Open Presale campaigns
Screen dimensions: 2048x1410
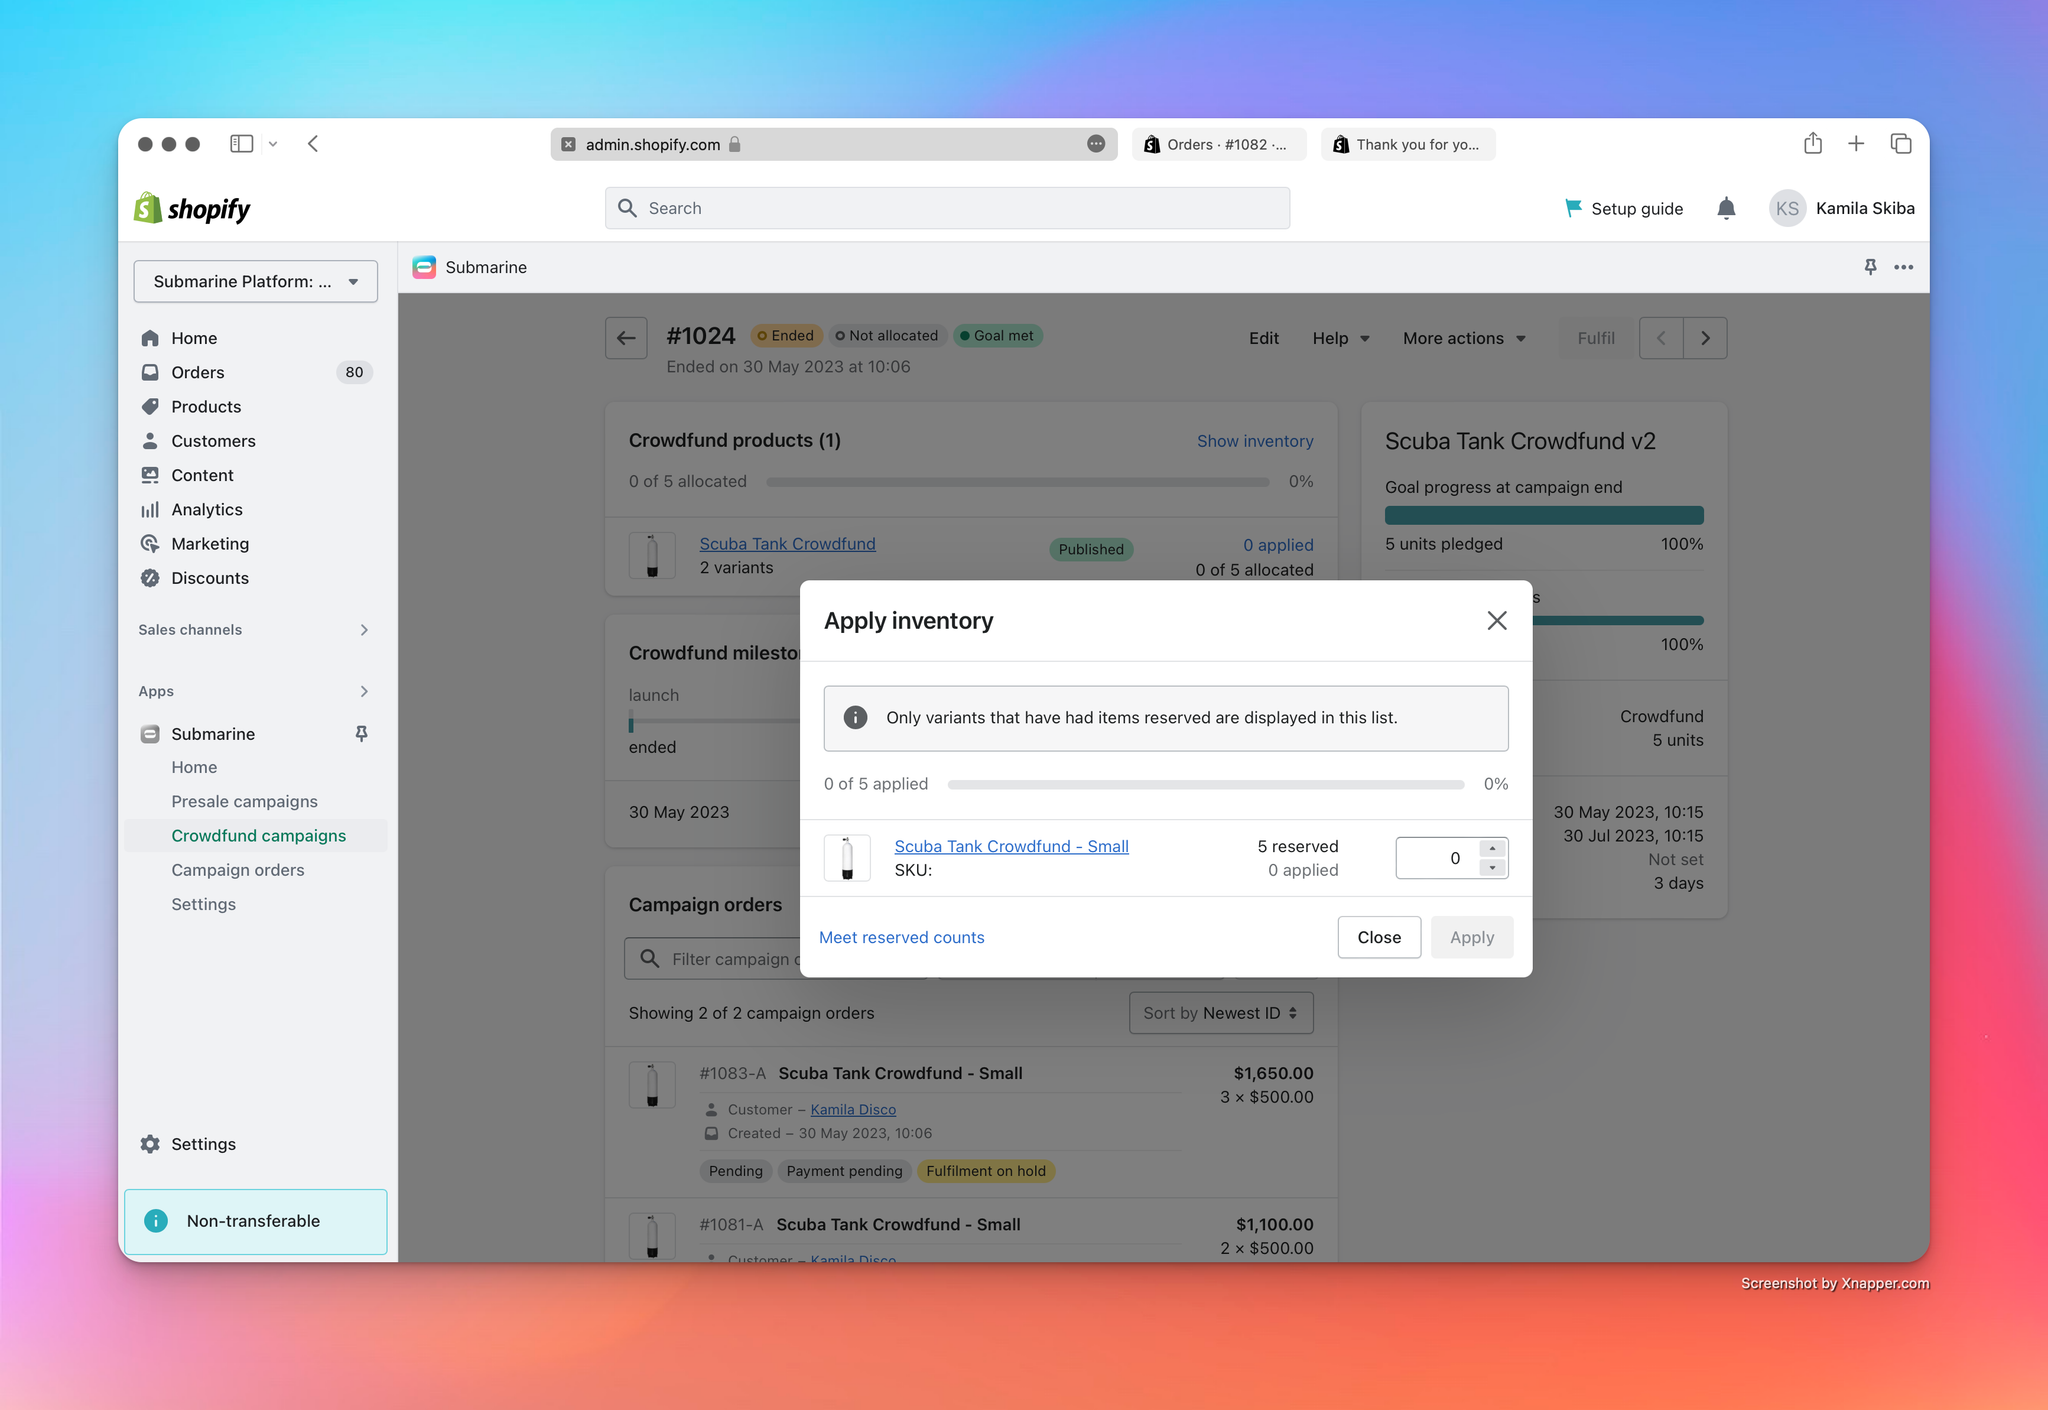point(244,801)
